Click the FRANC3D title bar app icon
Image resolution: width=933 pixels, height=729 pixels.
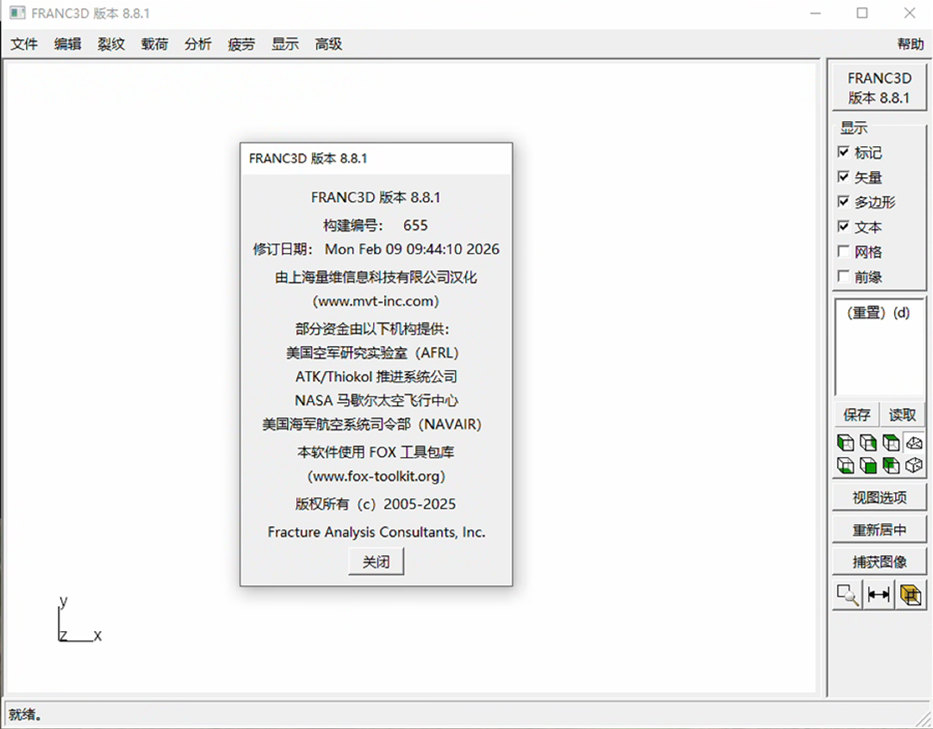[17, 12]
